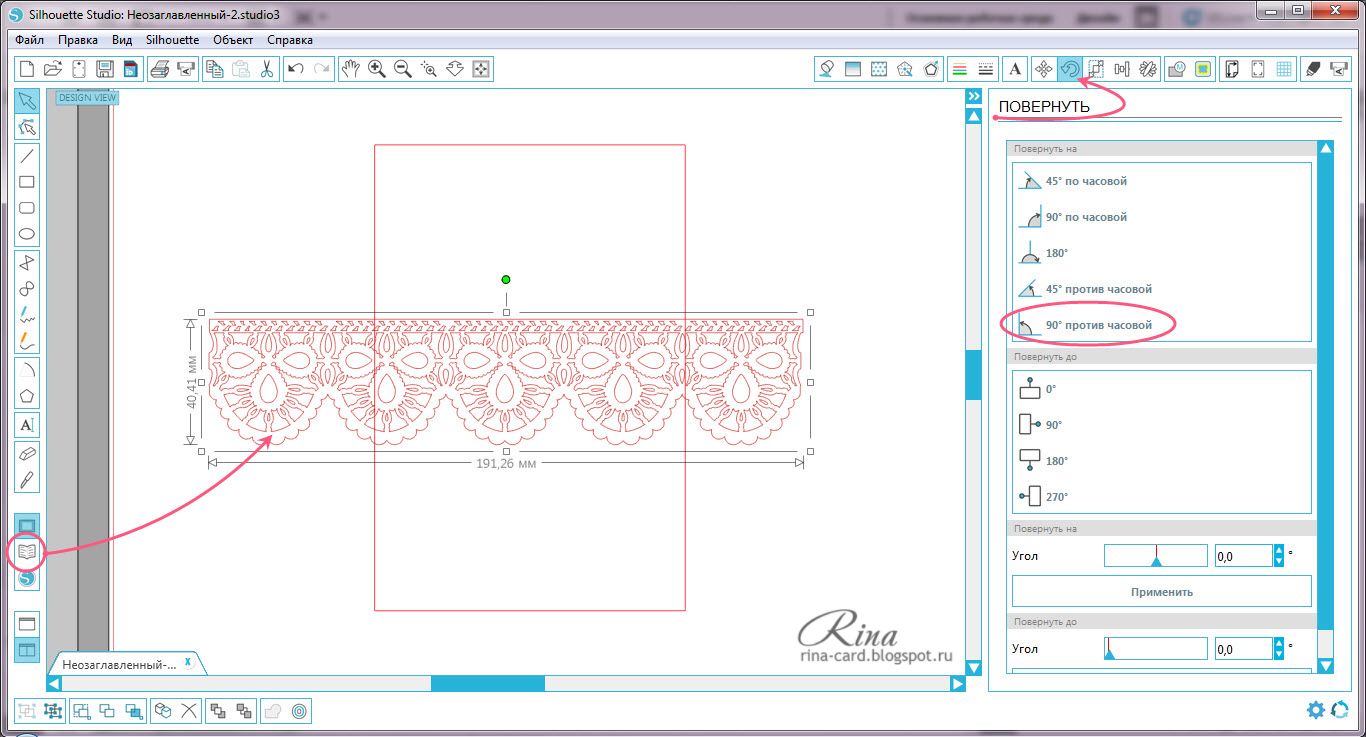Open the Silhouette online store icon
Image resolution: width=1366 pixels, height=737 pixels.
click(28, 577)
